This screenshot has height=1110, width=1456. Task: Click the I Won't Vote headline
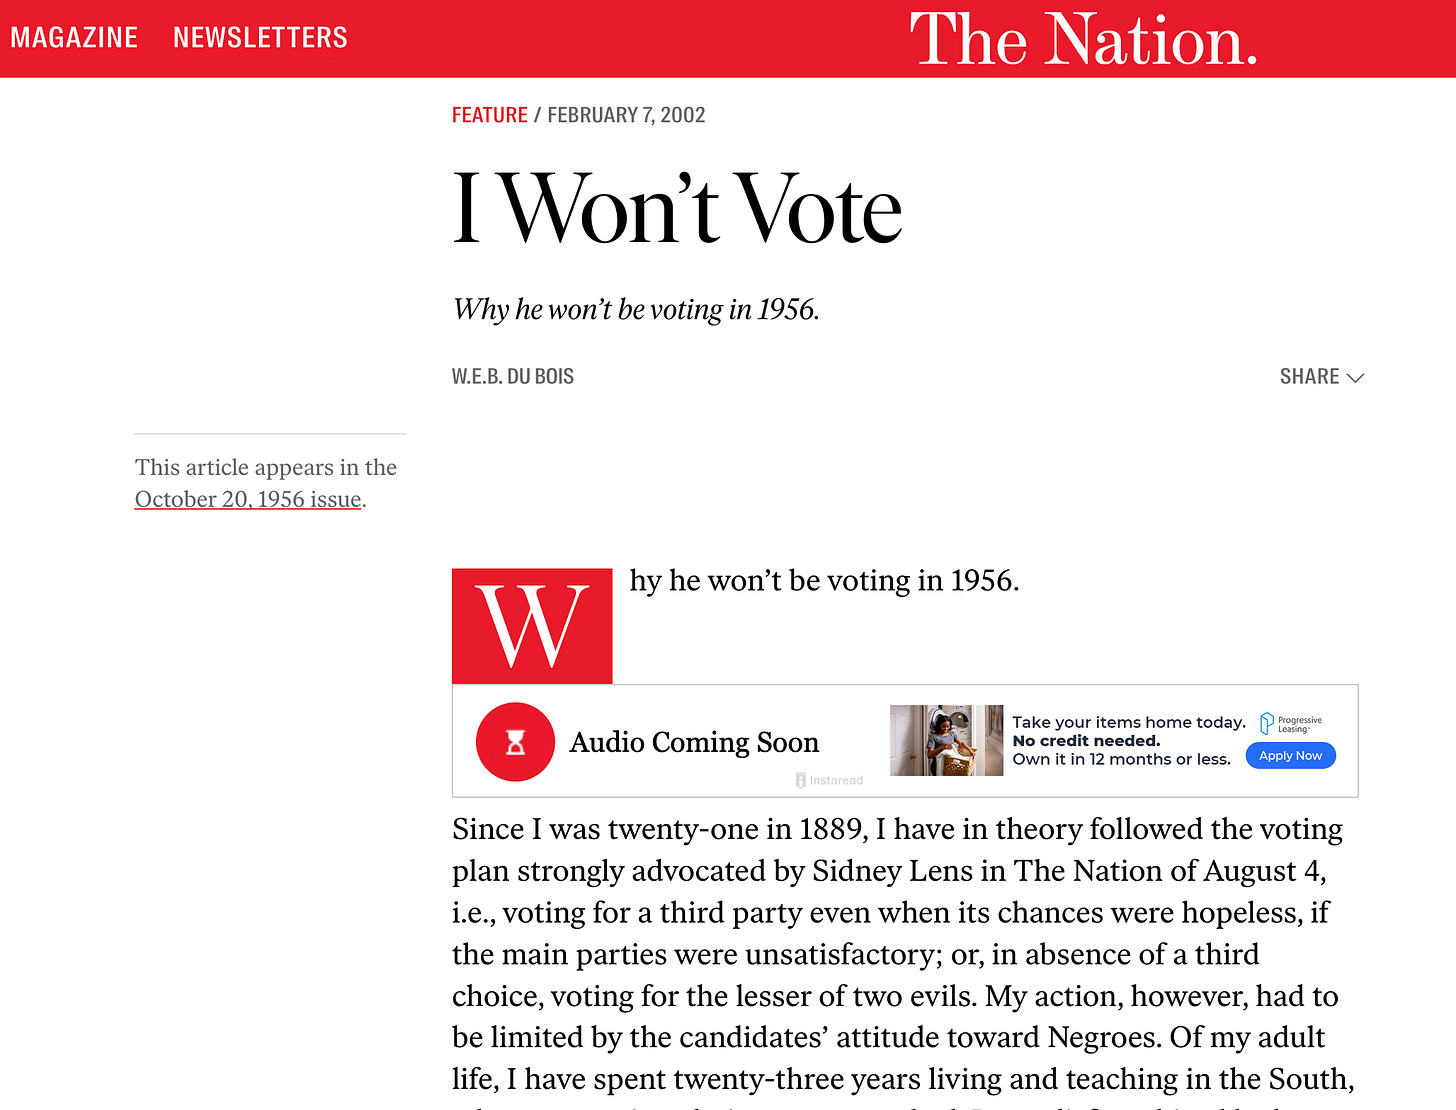point(677,208)
